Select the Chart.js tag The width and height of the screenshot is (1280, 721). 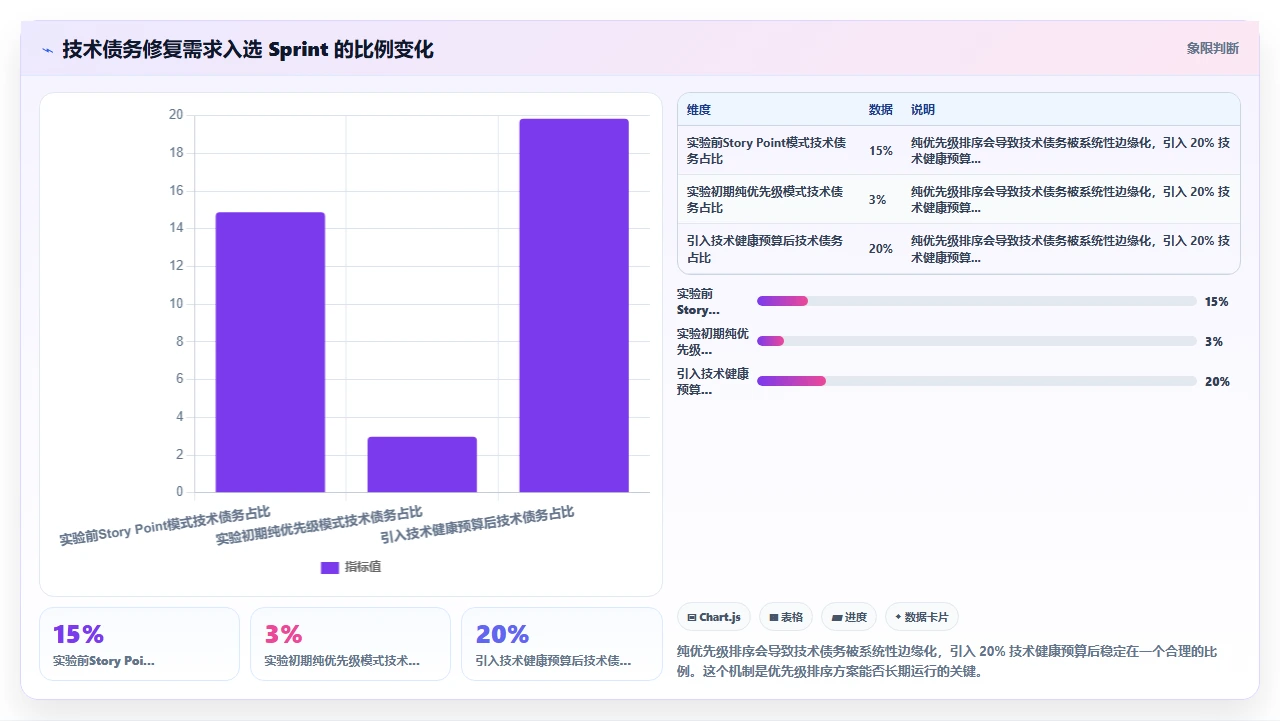pos(714,617)
